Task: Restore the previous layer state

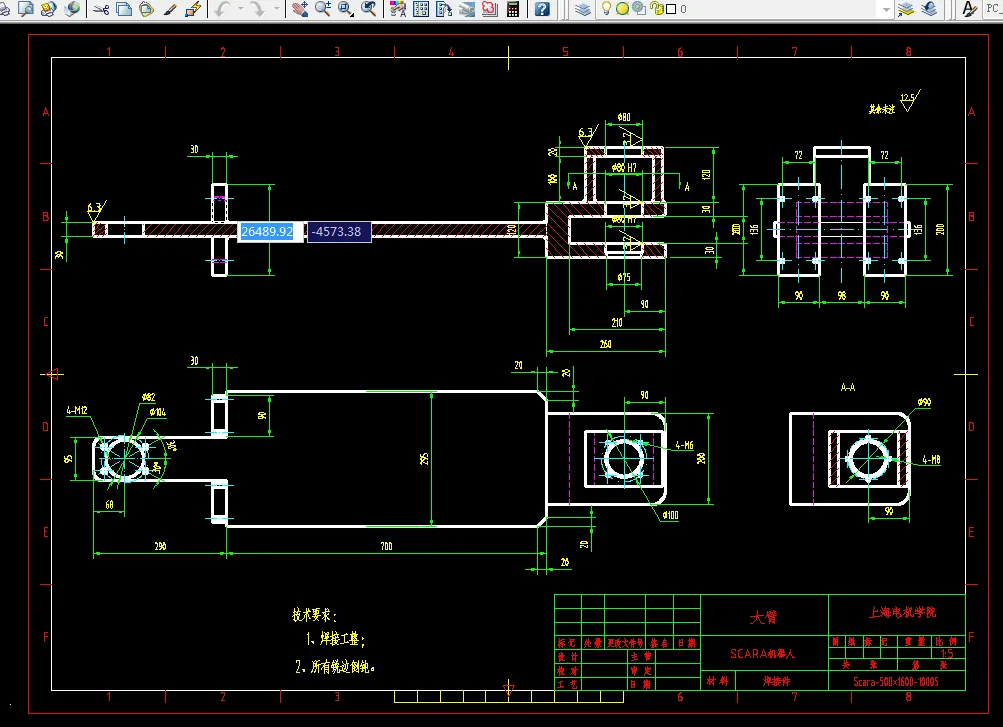Action: point(929,9)
